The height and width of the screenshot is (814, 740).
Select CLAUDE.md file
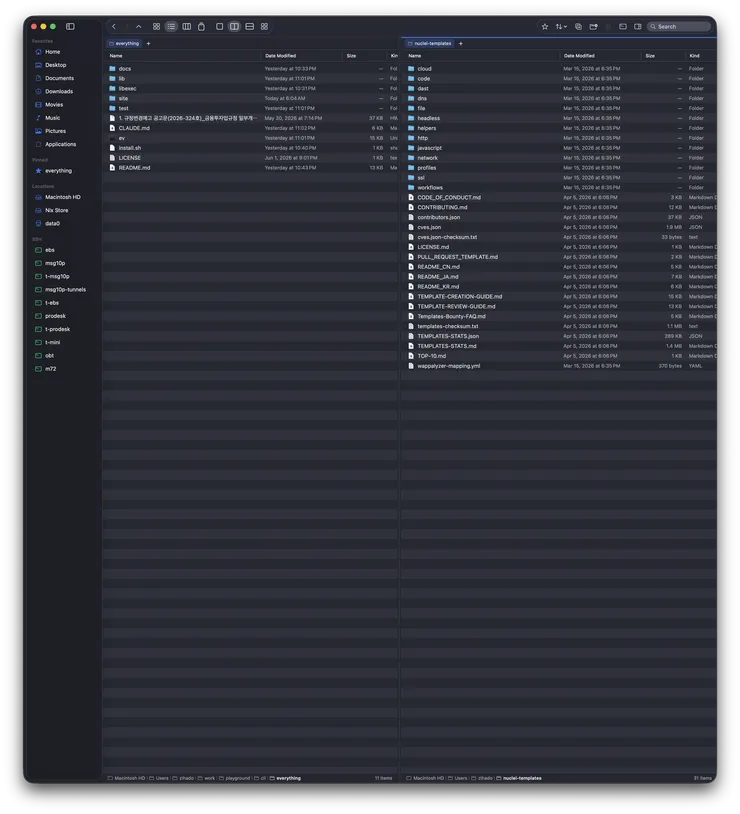point(251,128)
